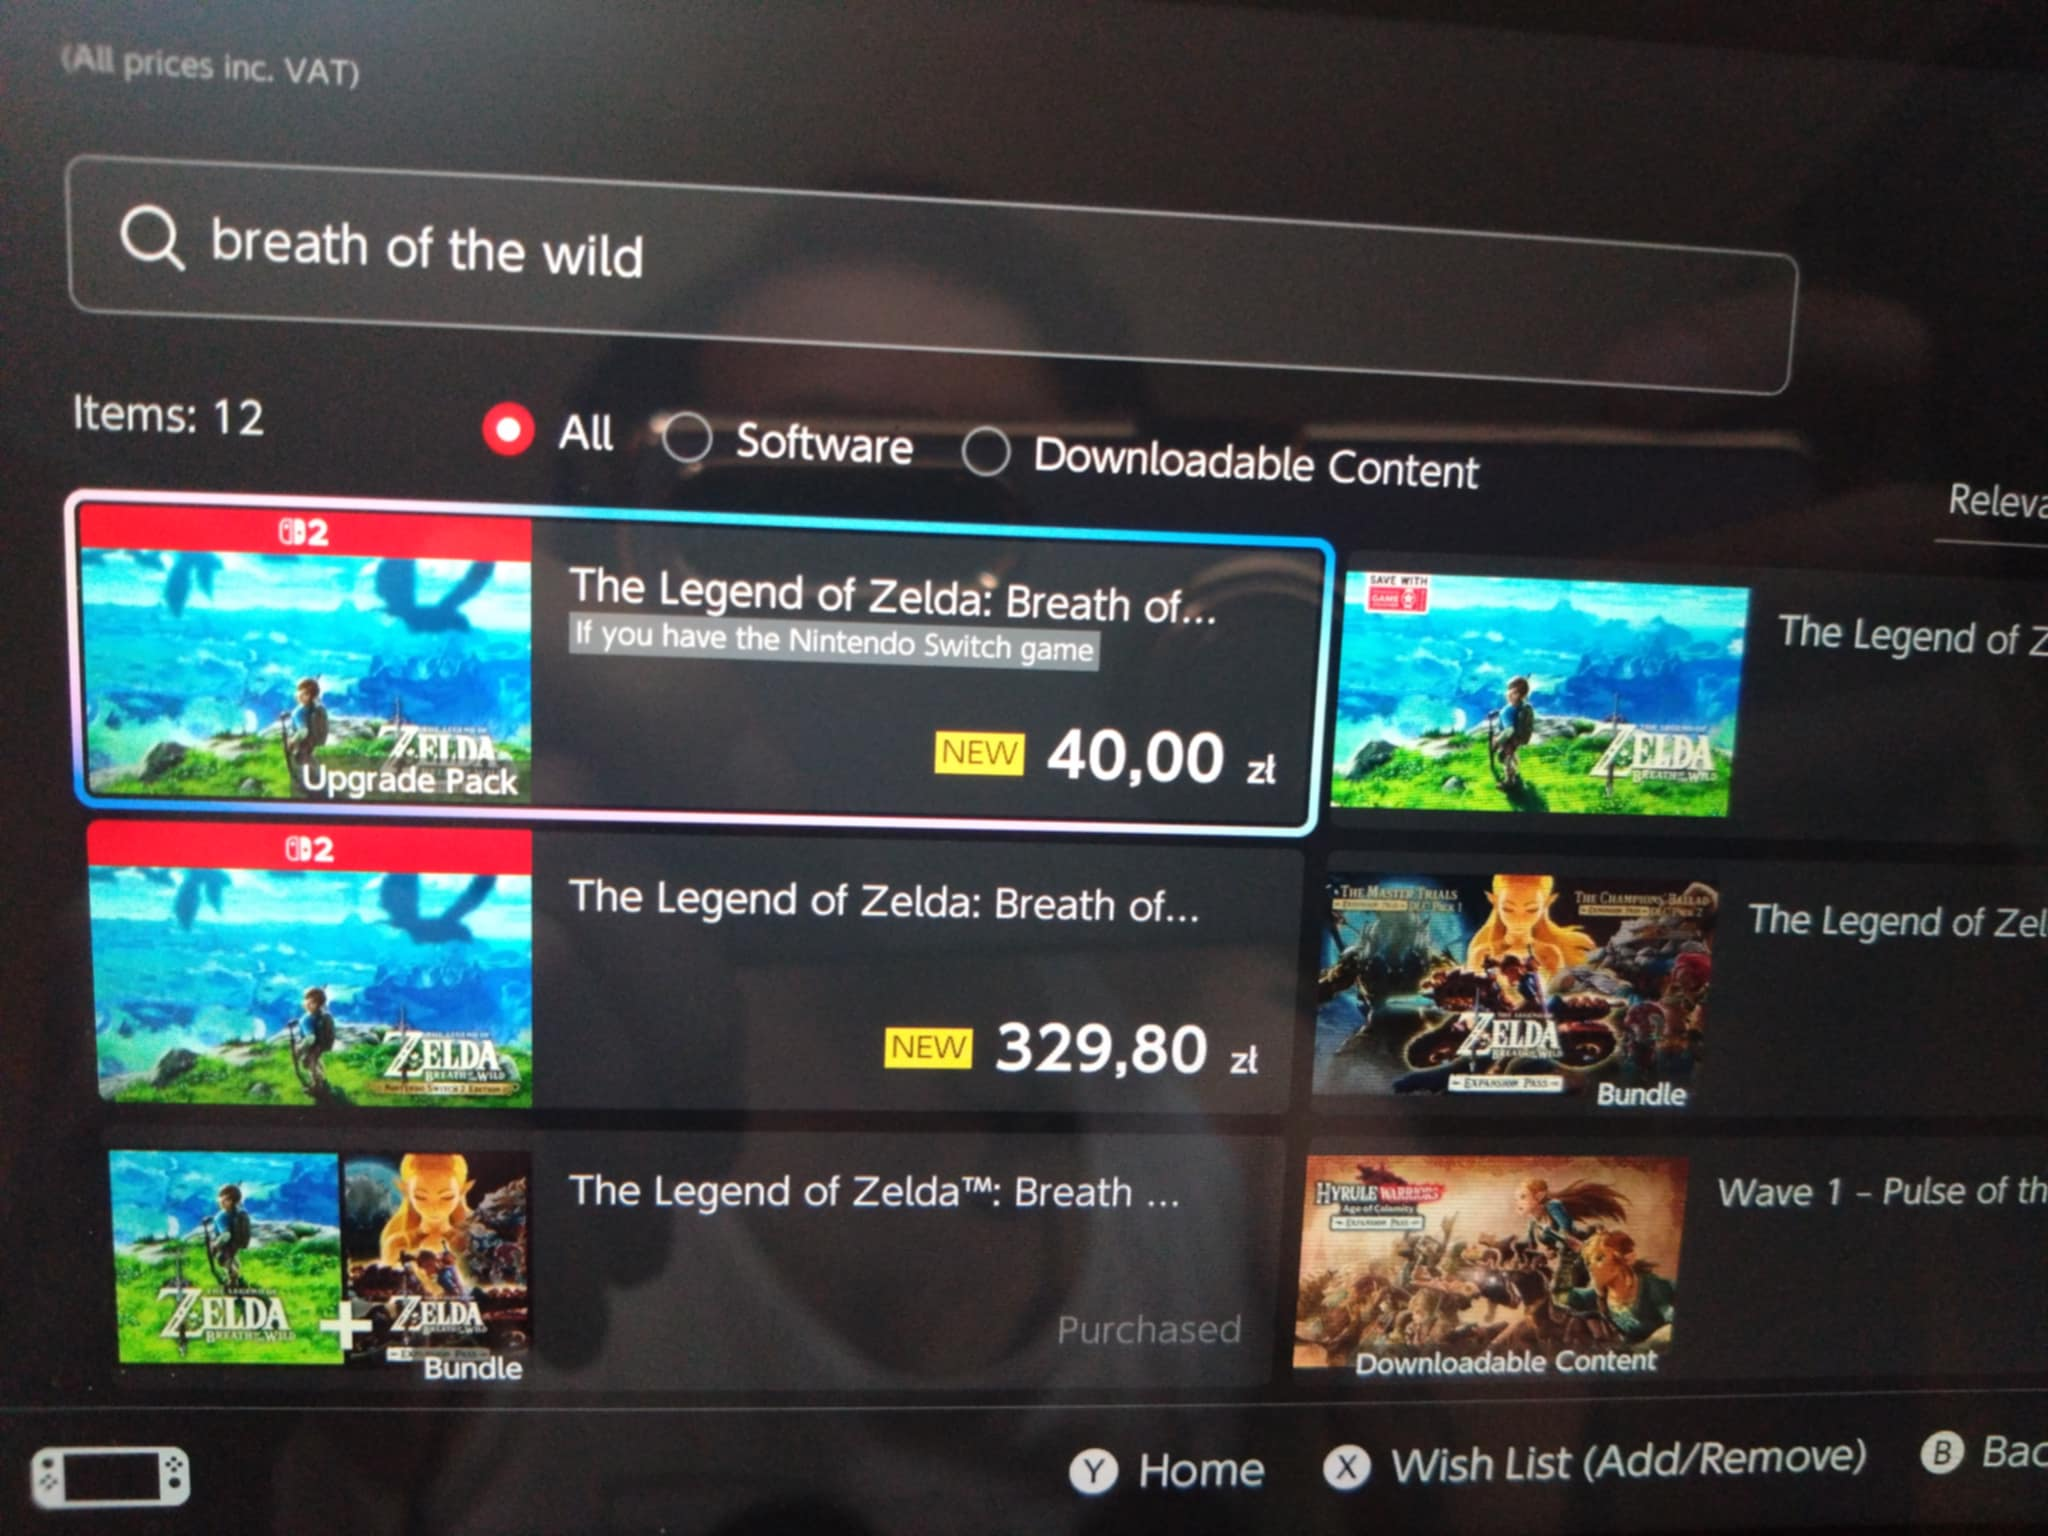Click the Switch 2 logo on Upgrade Pack banner
The image size is (2048, 1536).
(303, 531)
